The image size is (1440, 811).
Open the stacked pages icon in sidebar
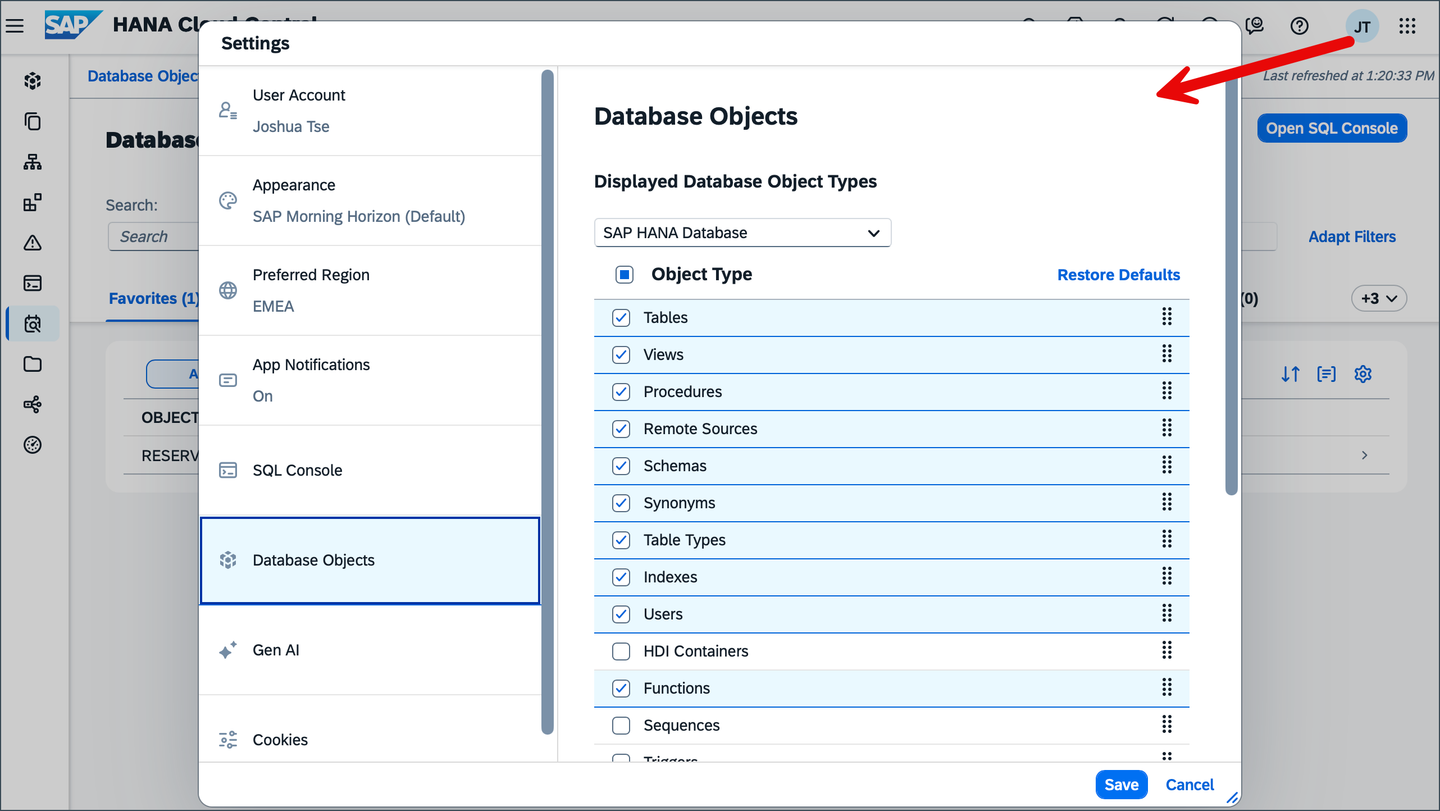point(33,121)
